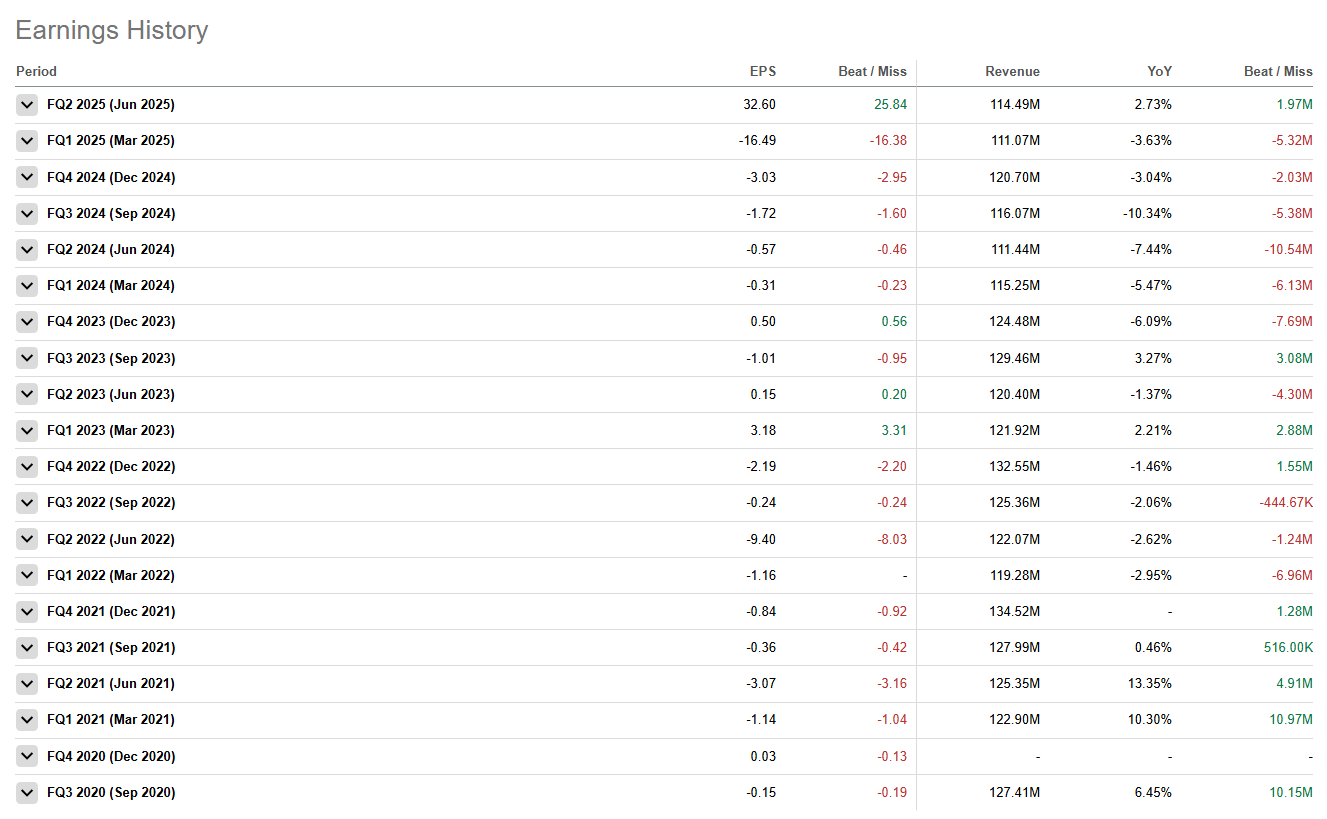This screenshot has height=819, width=1327.
Task: Open the FQ2 2022 (Jun 2022) dropdown arrow
Action: 27,539
